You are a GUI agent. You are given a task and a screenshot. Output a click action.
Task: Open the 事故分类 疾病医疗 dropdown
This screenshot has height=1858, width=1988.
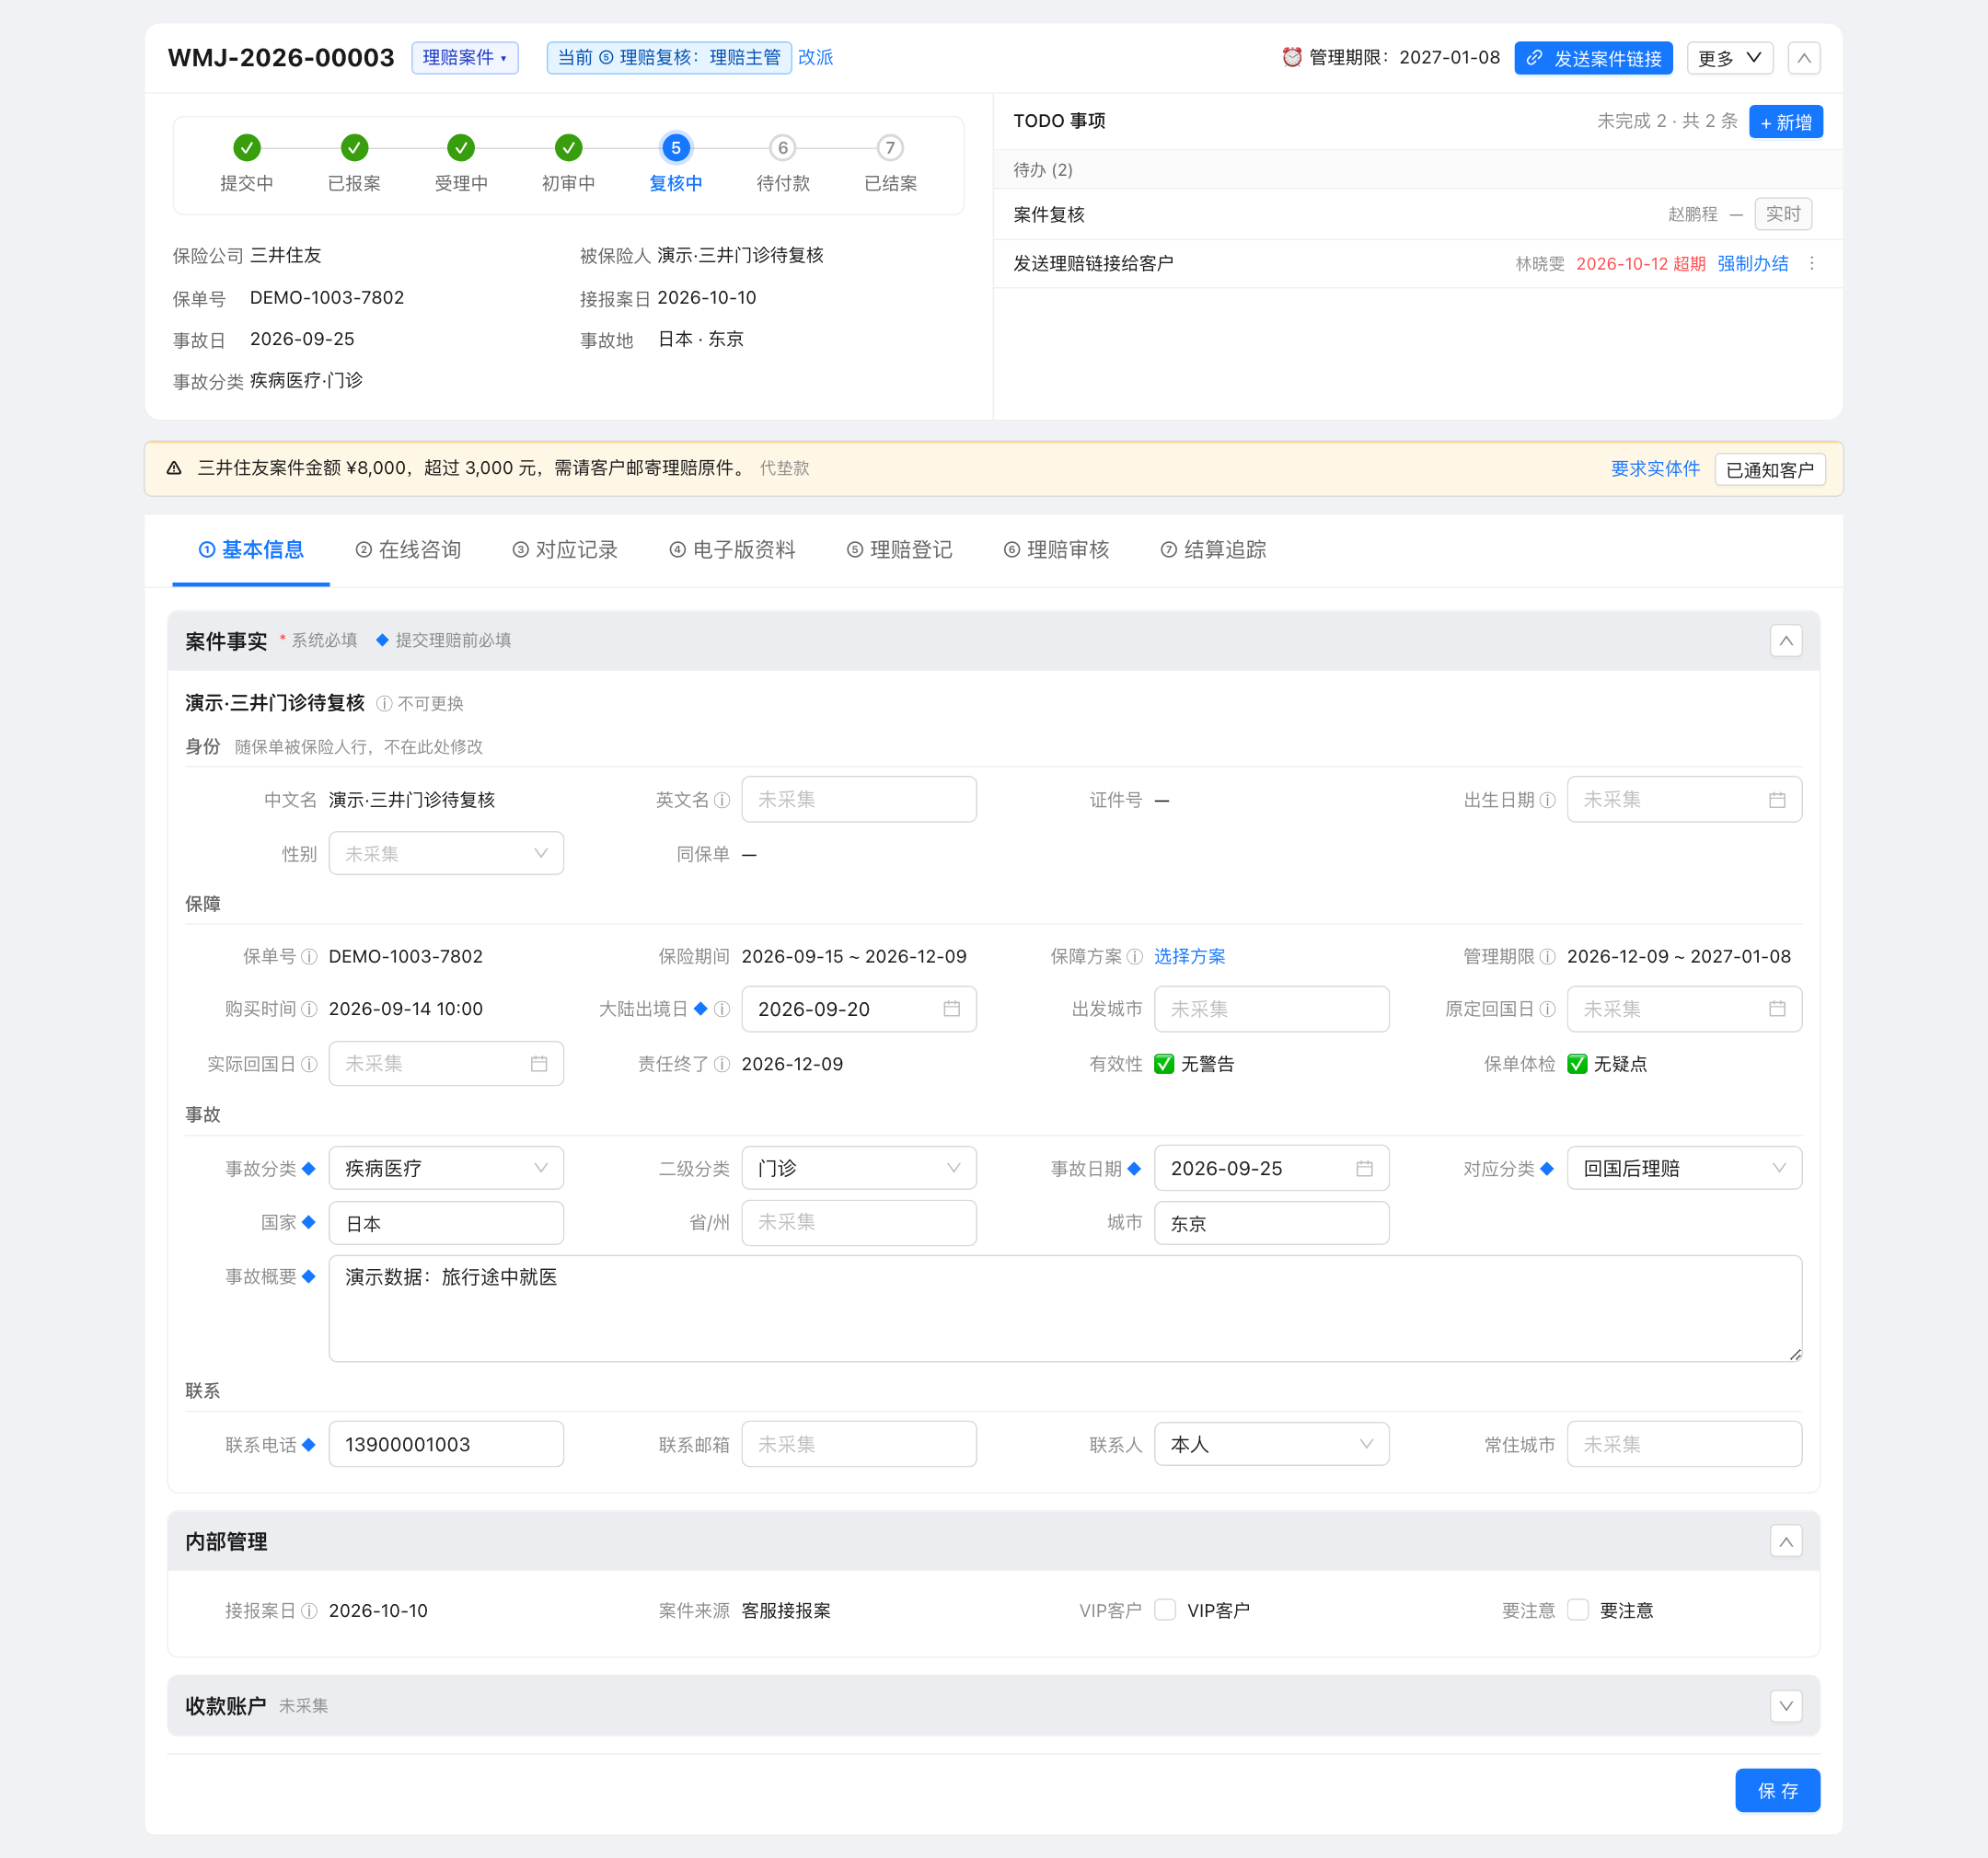(446, 1168)
